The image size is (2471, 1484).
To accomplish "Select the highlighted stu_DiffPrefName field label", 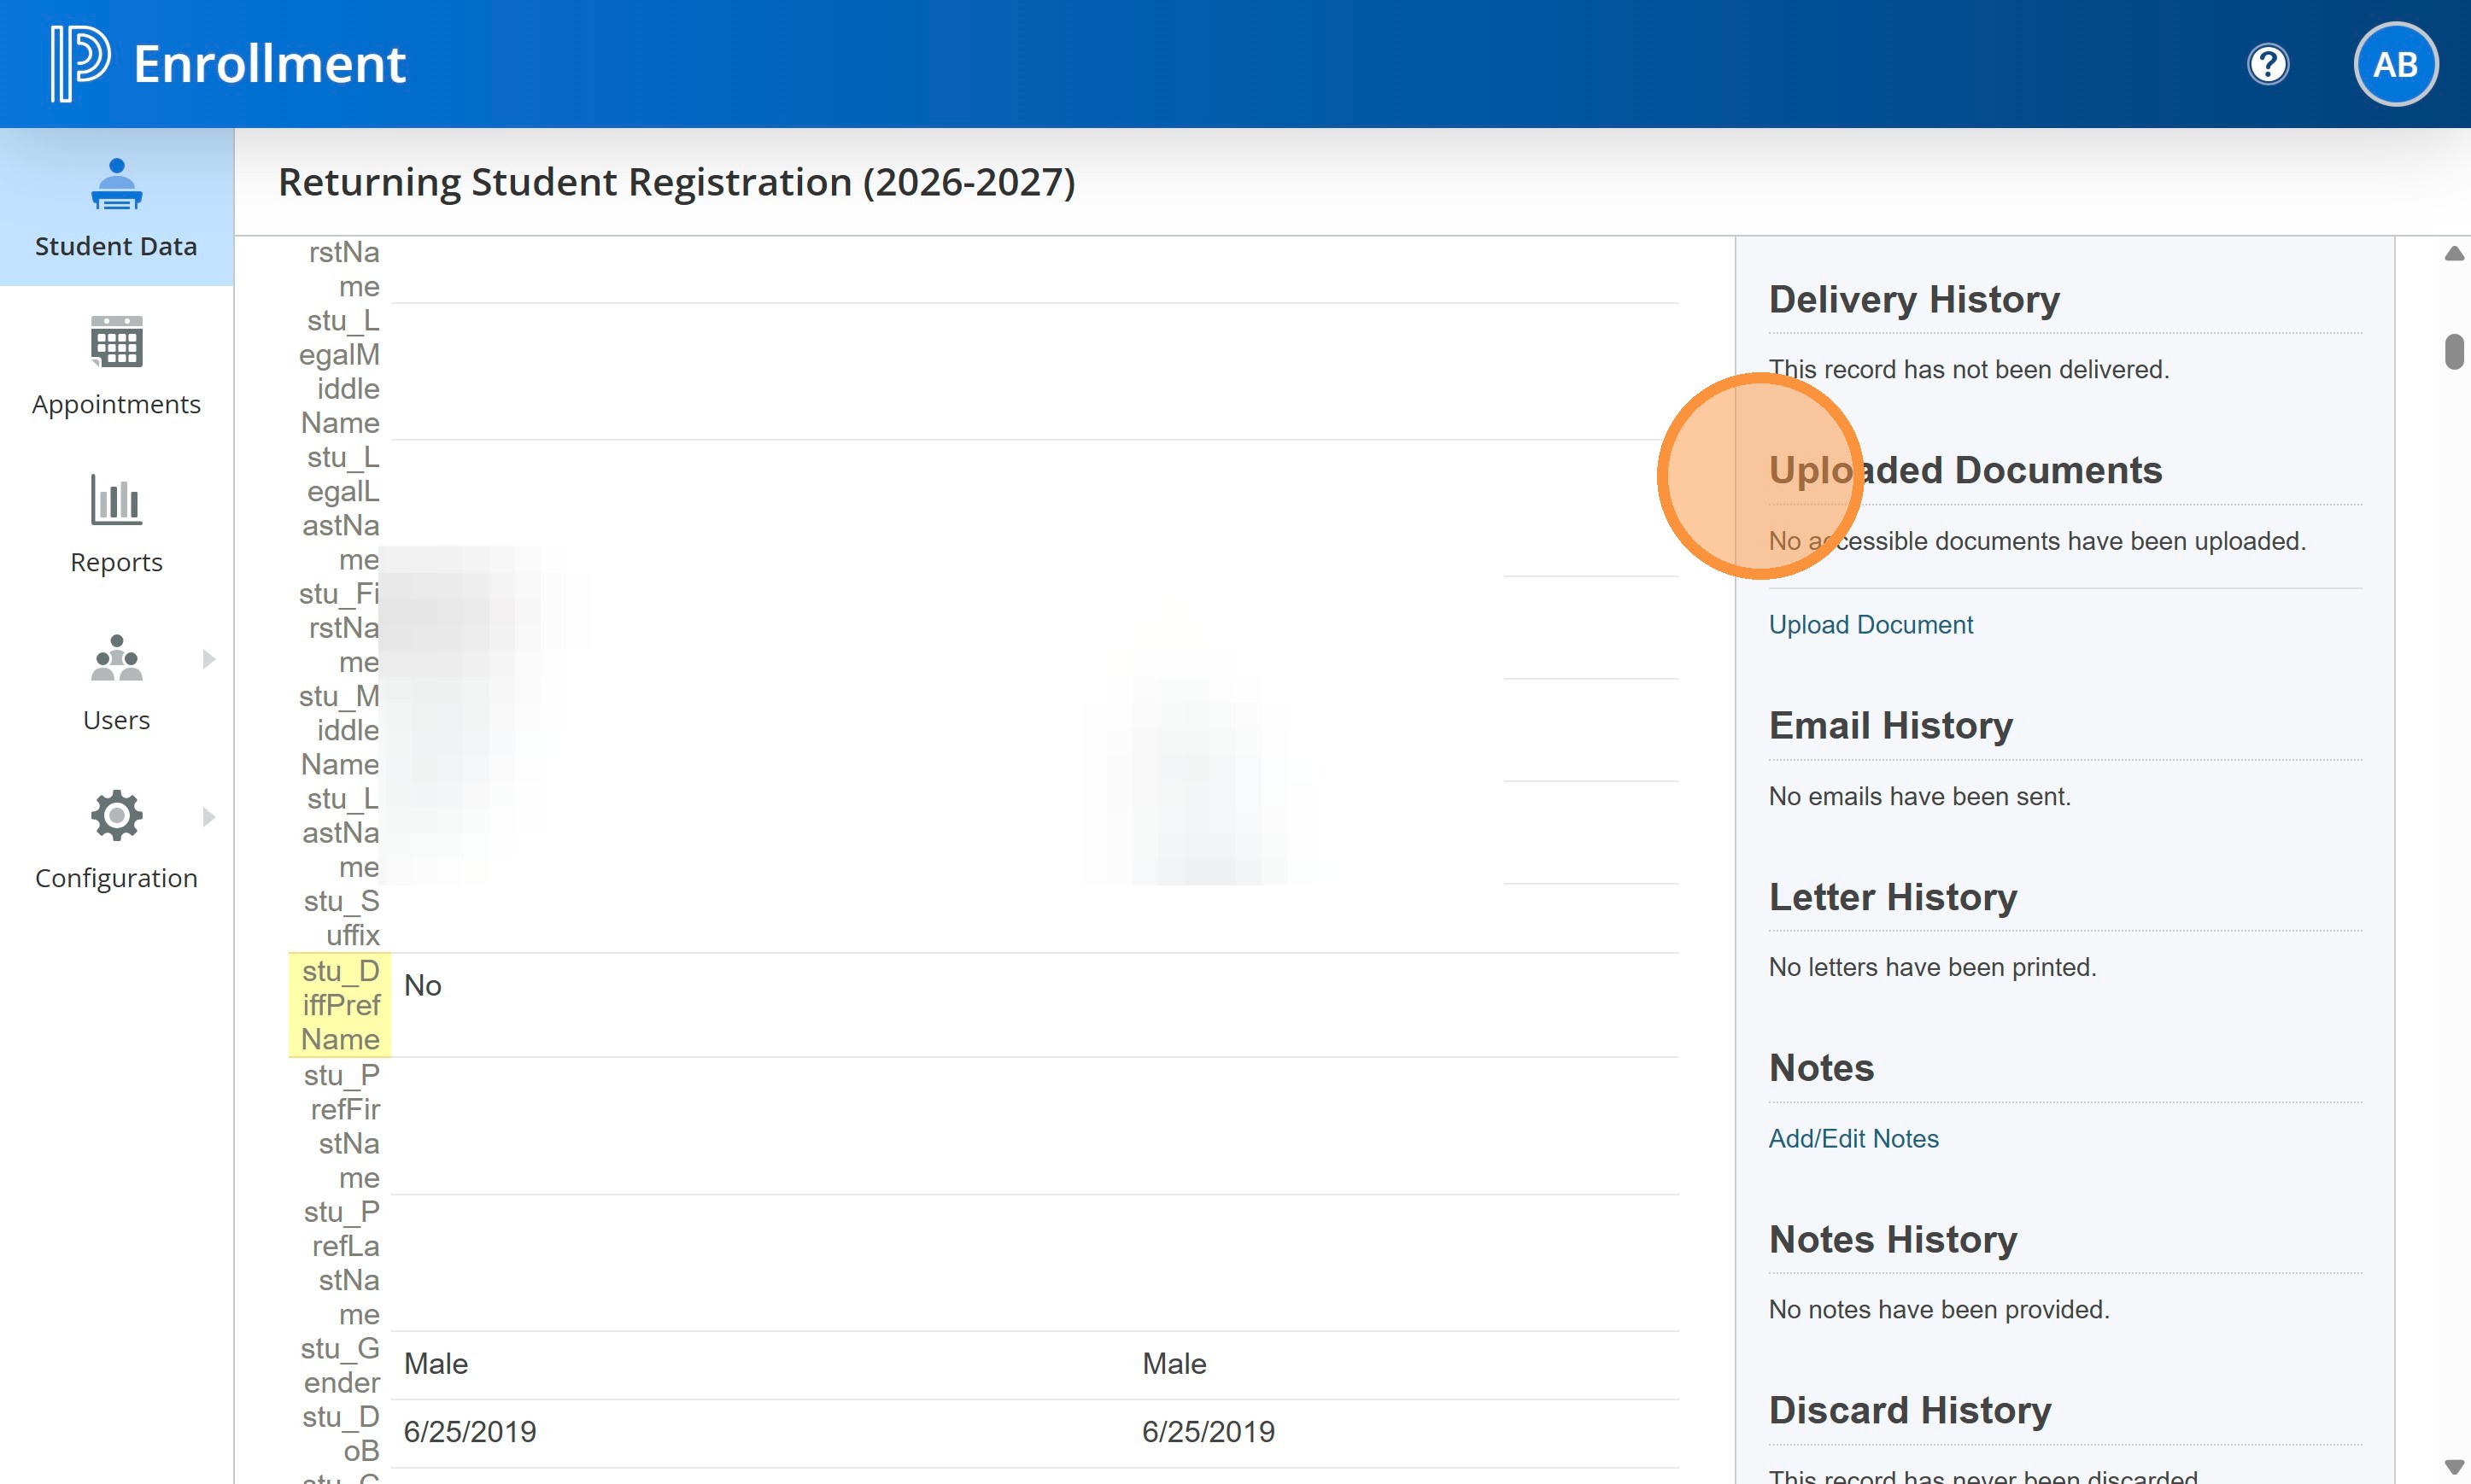I will [340, 1005].
